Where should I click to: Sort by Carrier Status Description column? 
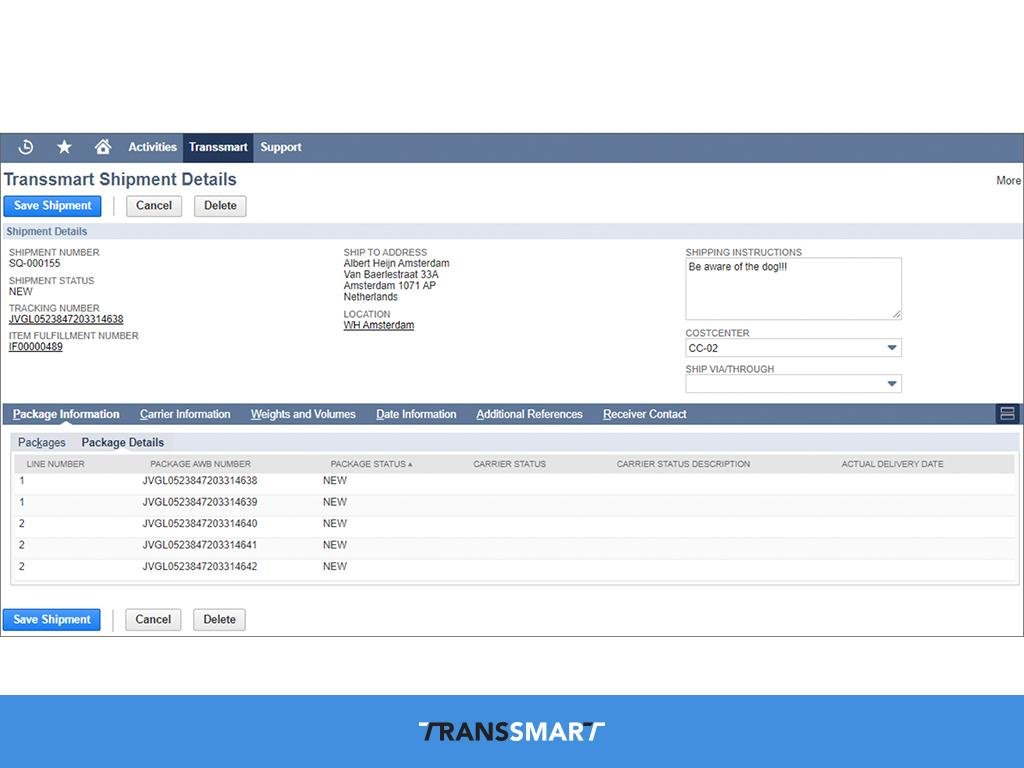coord(683,464)
